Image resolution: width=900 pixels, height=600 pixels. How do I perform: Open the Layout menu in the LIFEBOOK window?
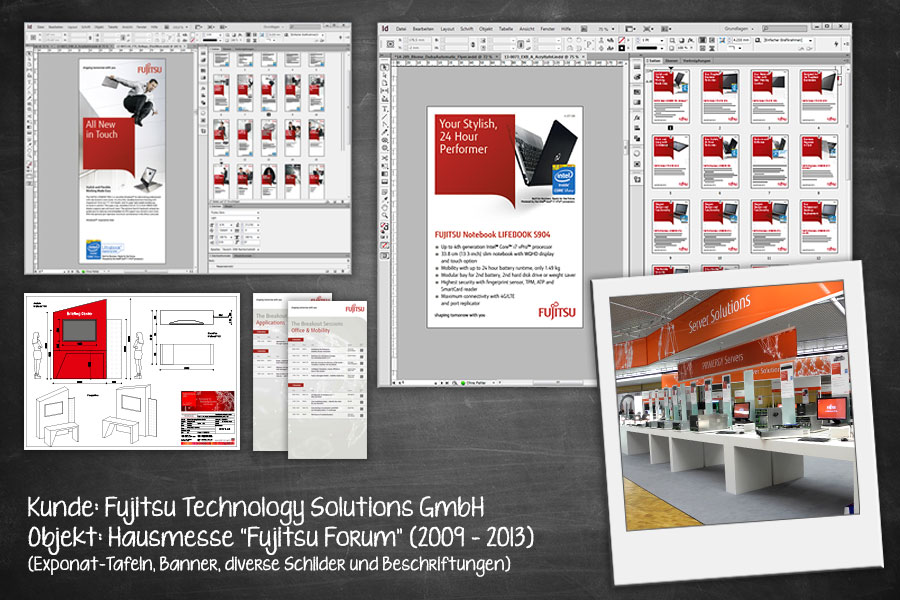pyautogui.click(x=448, y=28)
